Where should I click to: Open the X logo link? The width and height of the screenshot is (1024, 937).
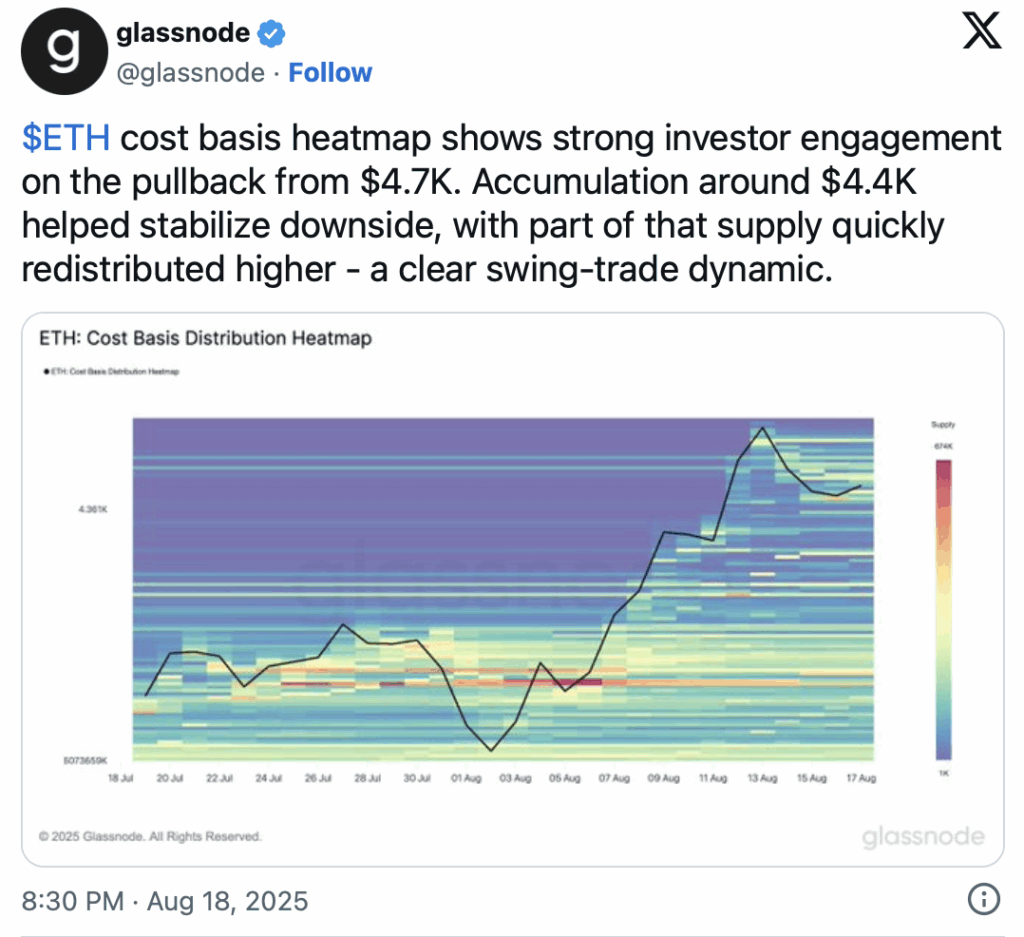(x=982, y=30)
